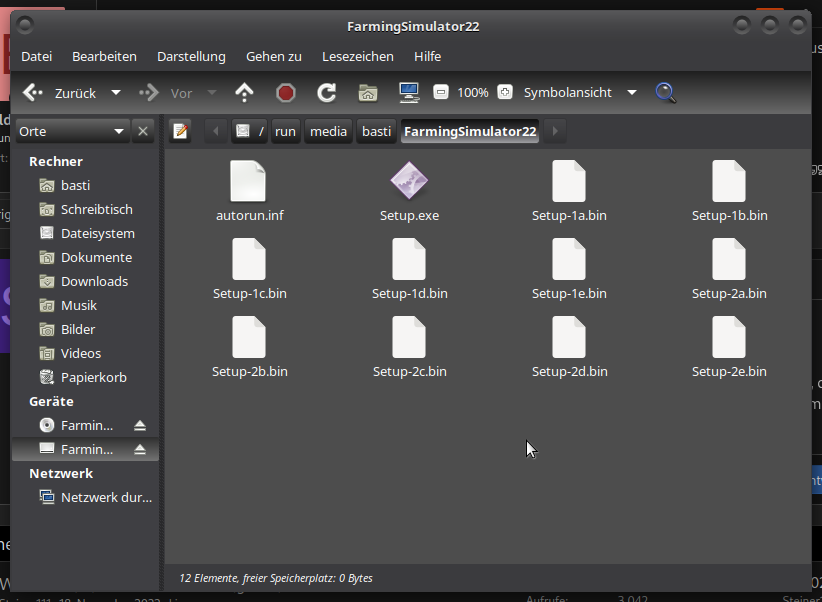Screen dimensions: 822x602
Task: Eject the highlighted Farmin... drive
Action: pyautogui.click(x=139, y=449)
